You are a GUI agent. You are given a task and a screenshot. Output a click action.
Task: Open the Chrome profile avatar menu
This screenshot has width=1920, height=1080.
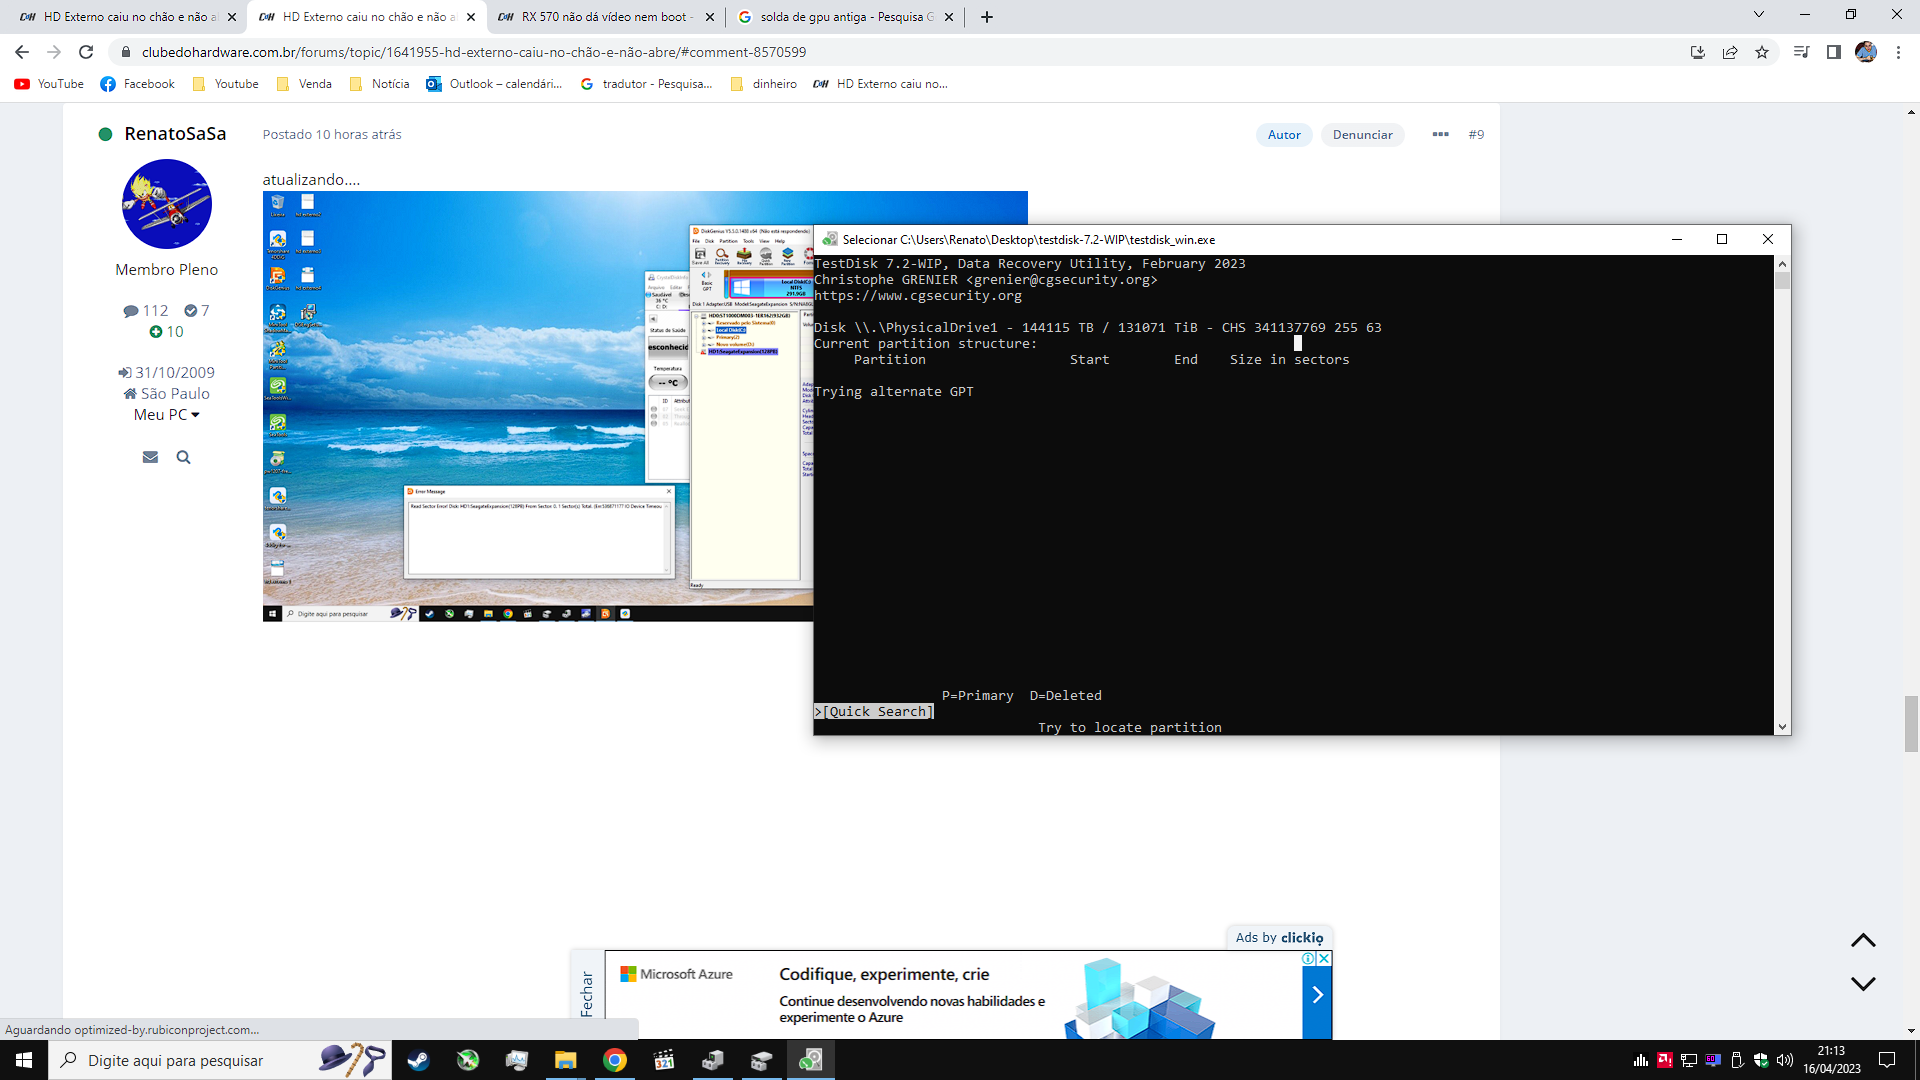pos(1866,52)
